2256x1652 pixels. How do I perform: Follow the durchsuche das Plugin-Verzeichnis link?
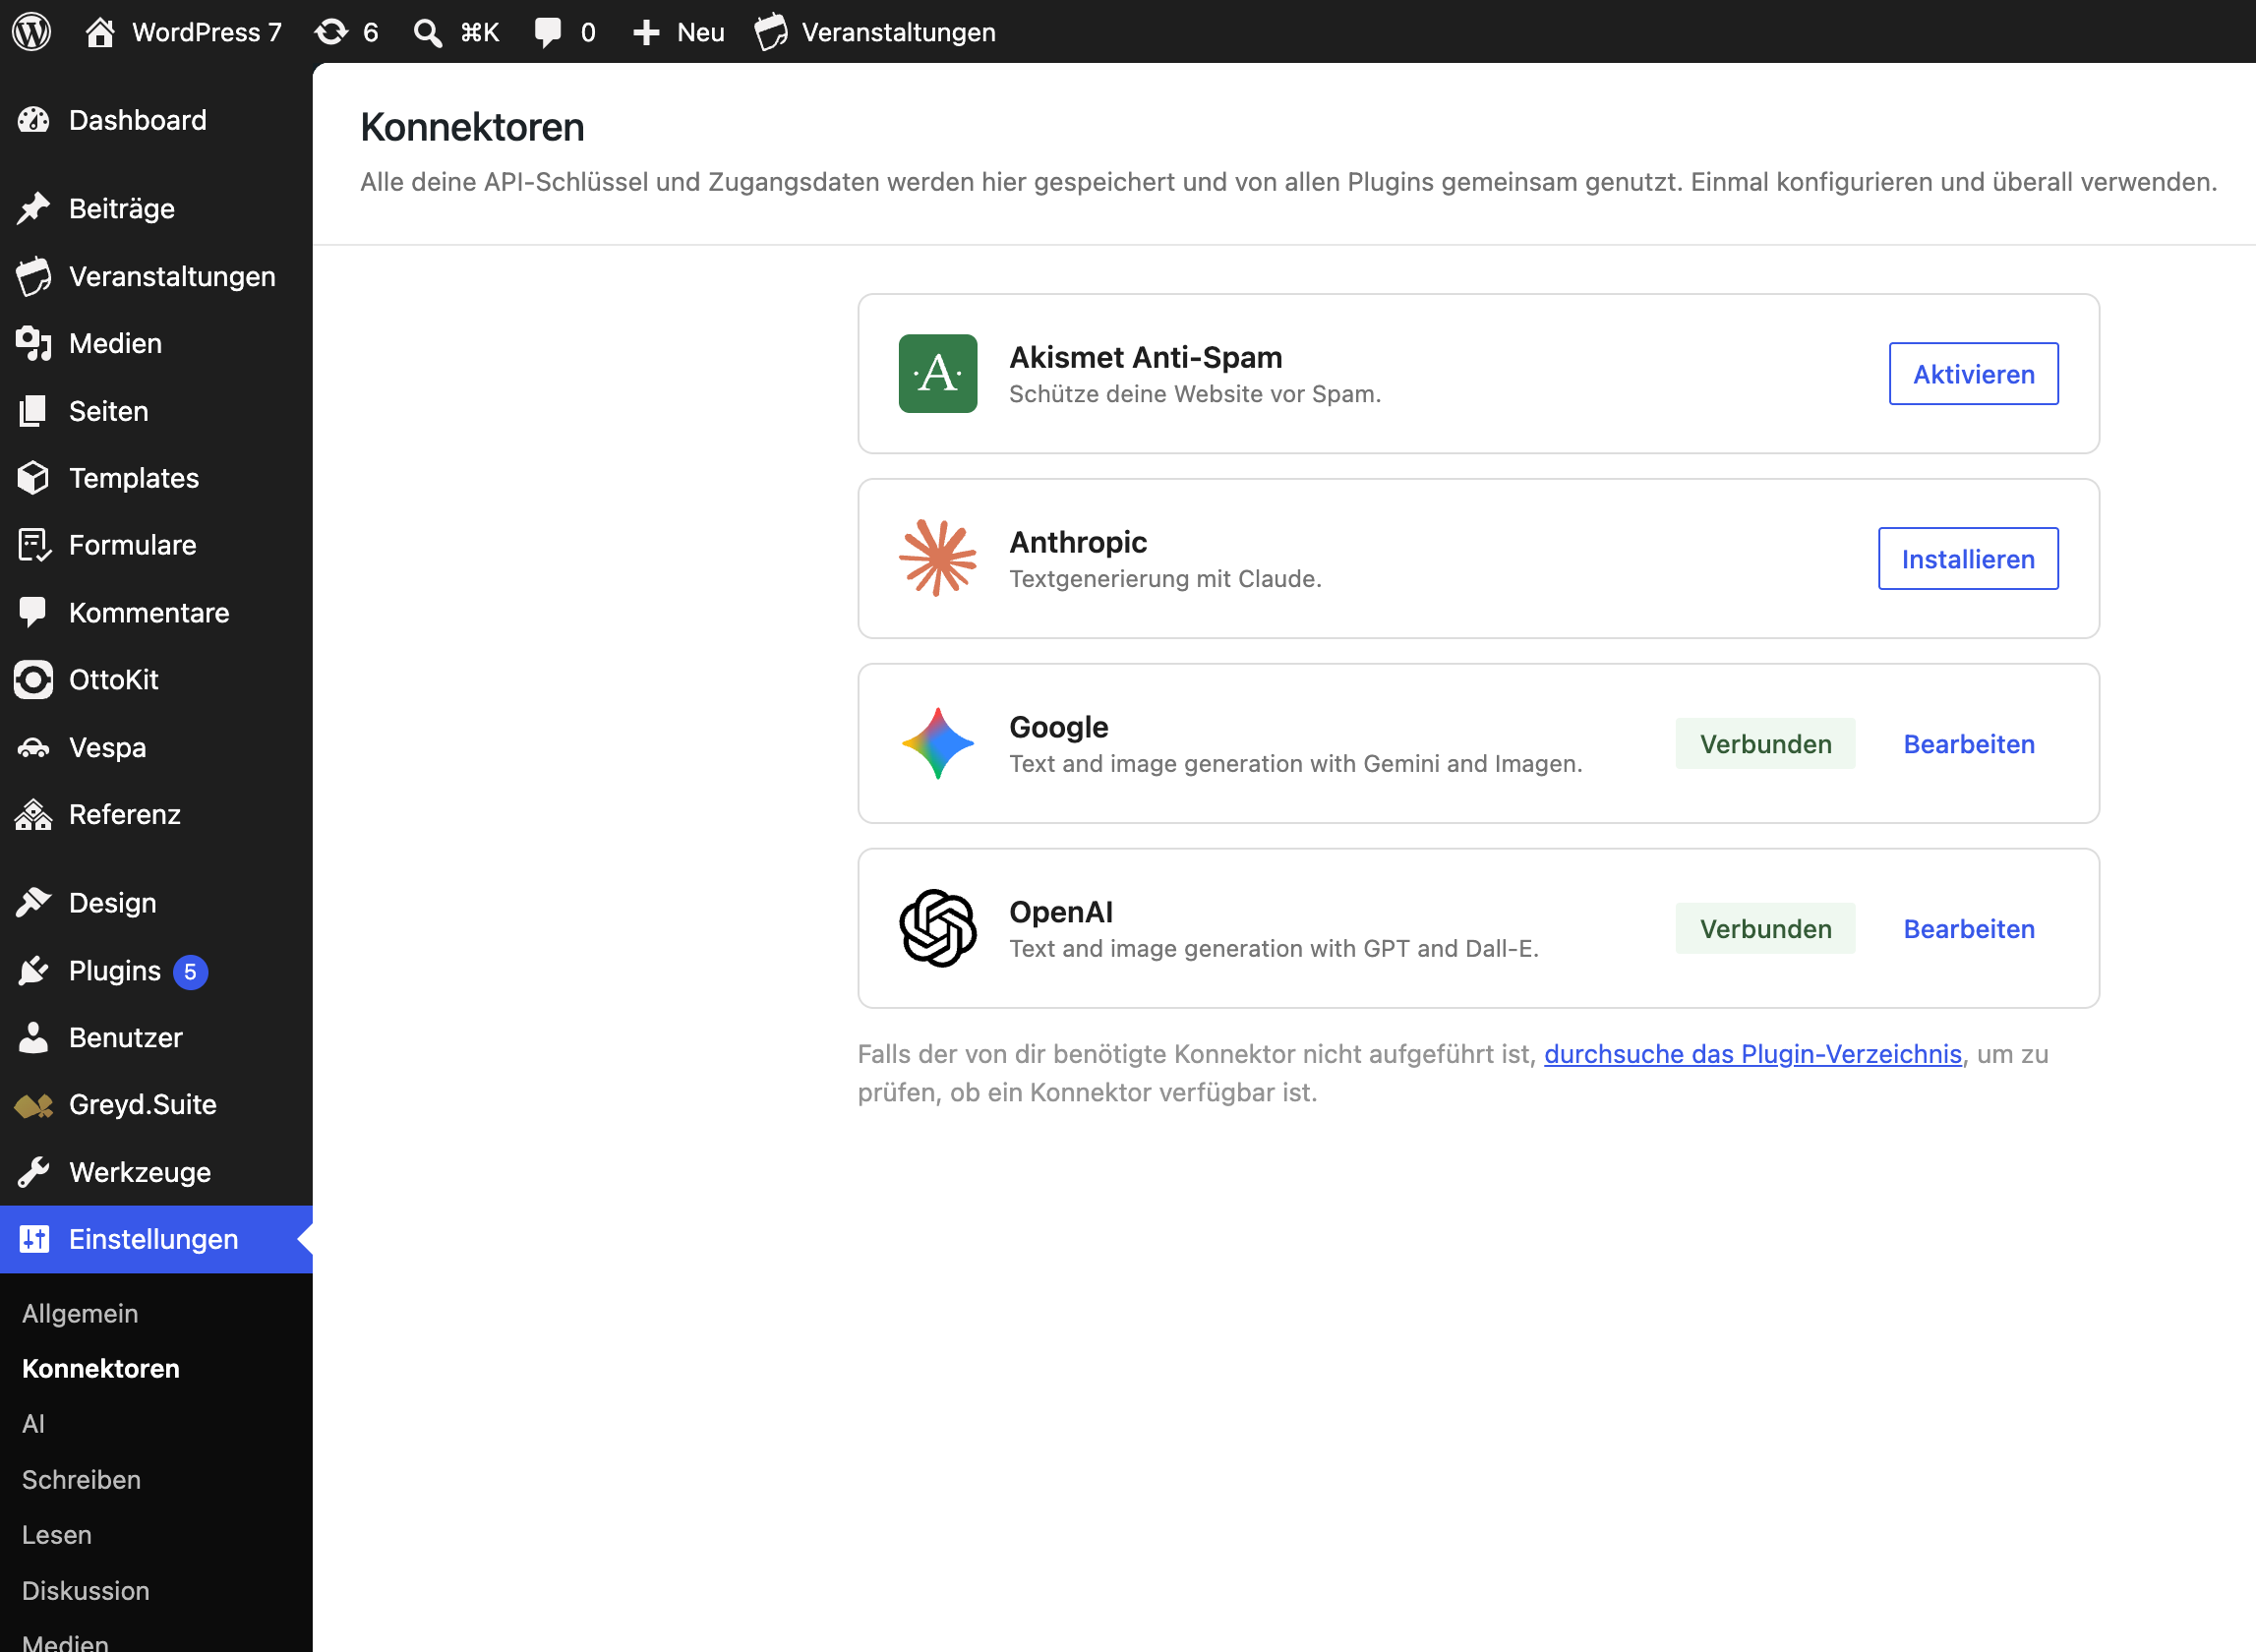click(x=1752, y=1054)
